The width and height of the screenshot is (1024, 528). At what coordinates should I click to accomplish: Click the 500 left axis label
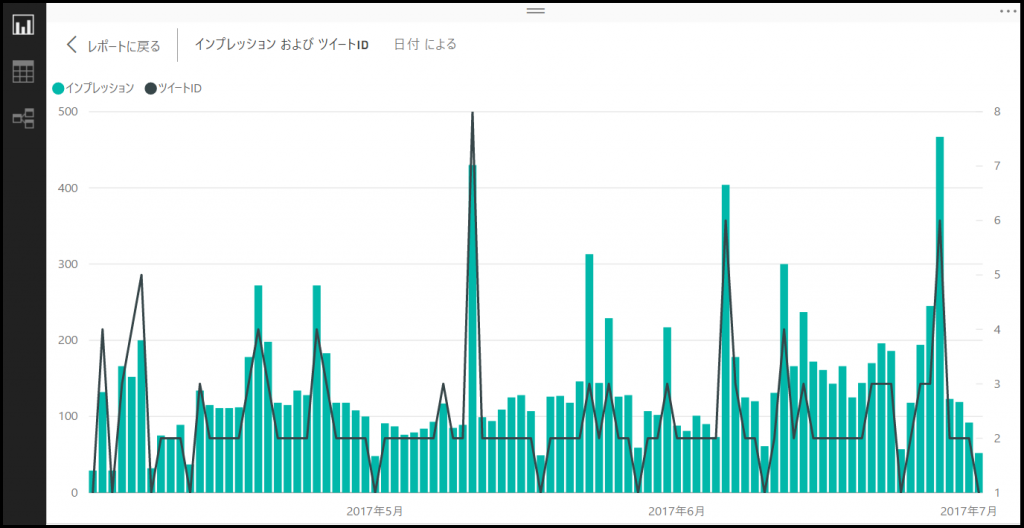pyautogui.click(x=69, y=112)
